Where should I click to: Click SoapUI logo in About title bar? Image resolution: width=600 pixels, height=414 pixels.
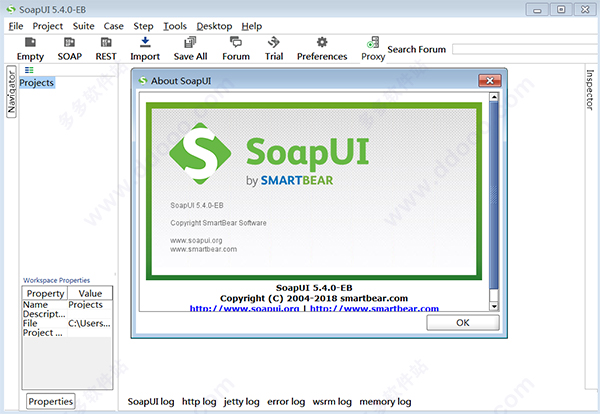pyautogui.click(x=143, y=81)
